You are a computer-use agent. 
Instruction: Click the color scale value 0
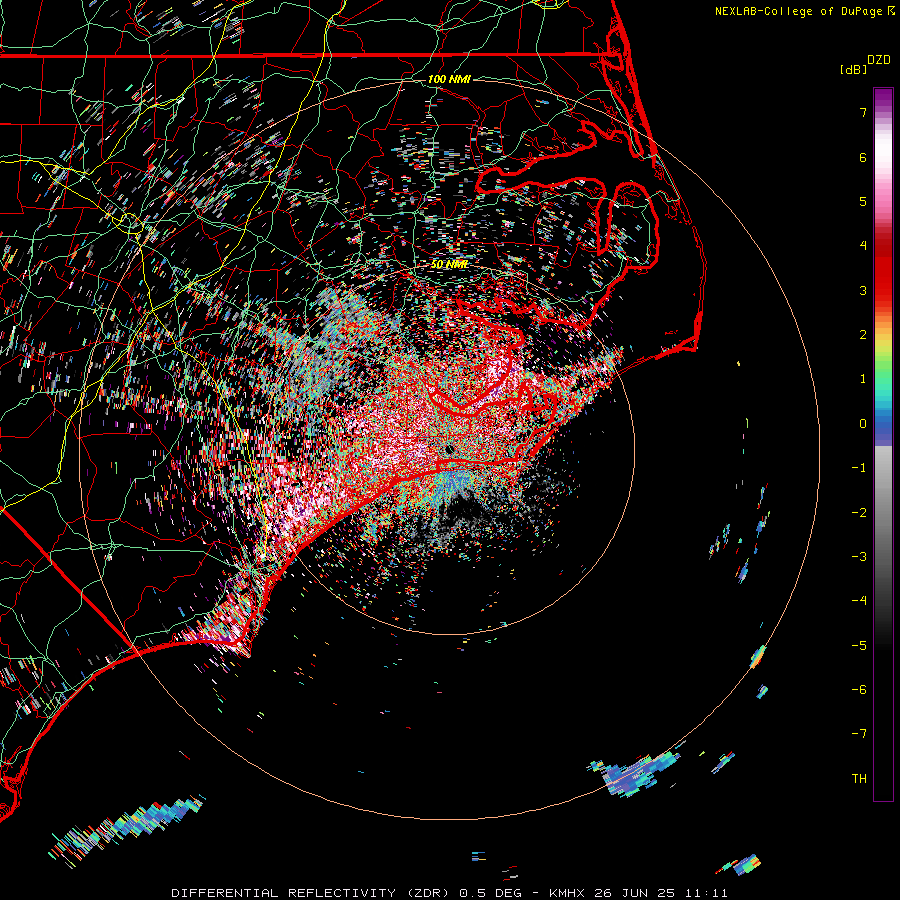(x=863, y=424)
